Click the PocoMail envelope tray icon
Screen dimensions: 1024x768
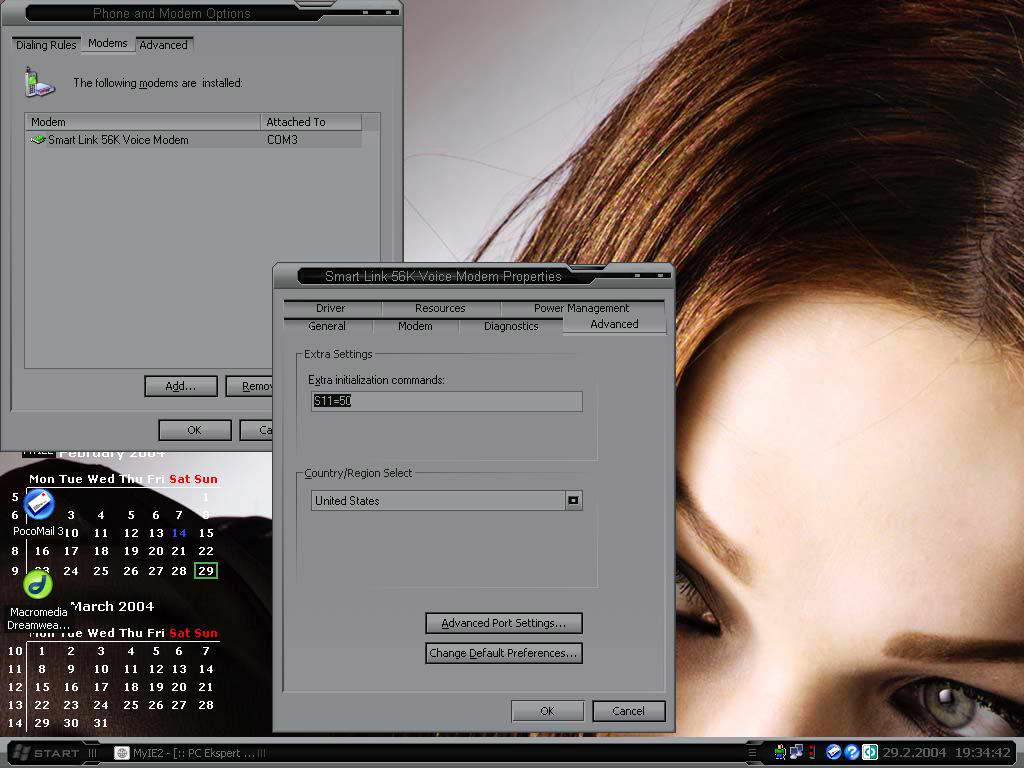coord(833,752)
